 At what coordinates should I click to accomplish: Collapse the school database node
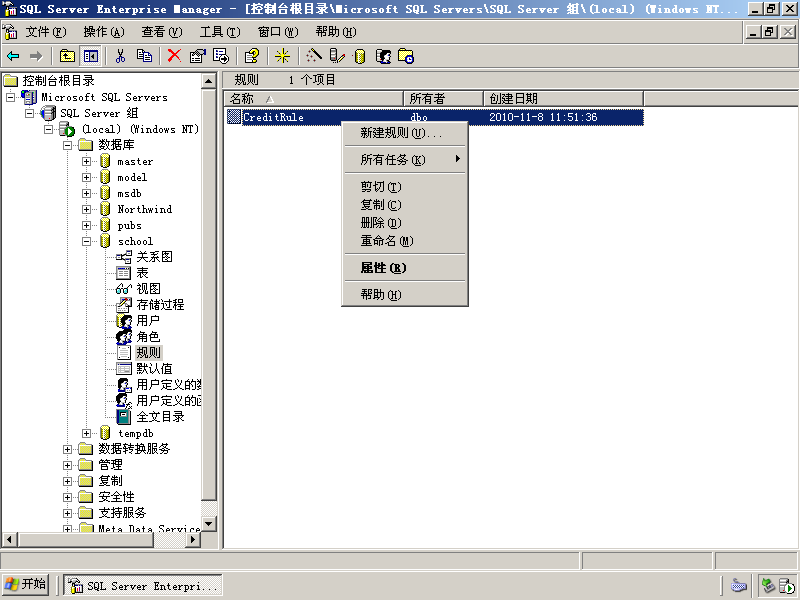[x=86, y=241]
